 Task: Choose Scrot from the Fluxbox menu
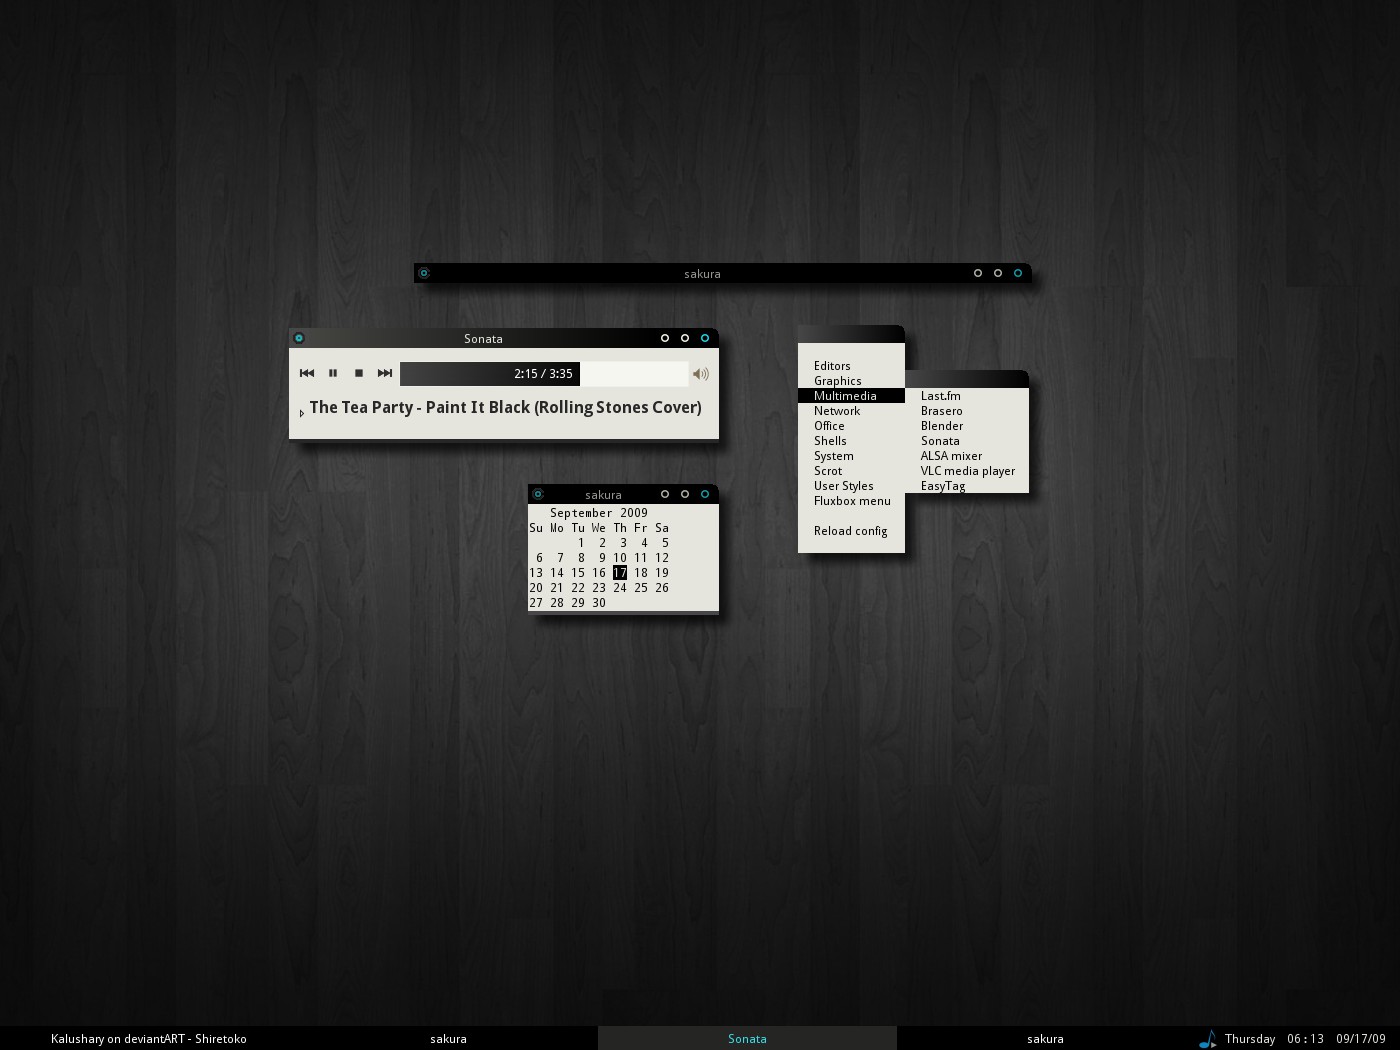point(851,471)
